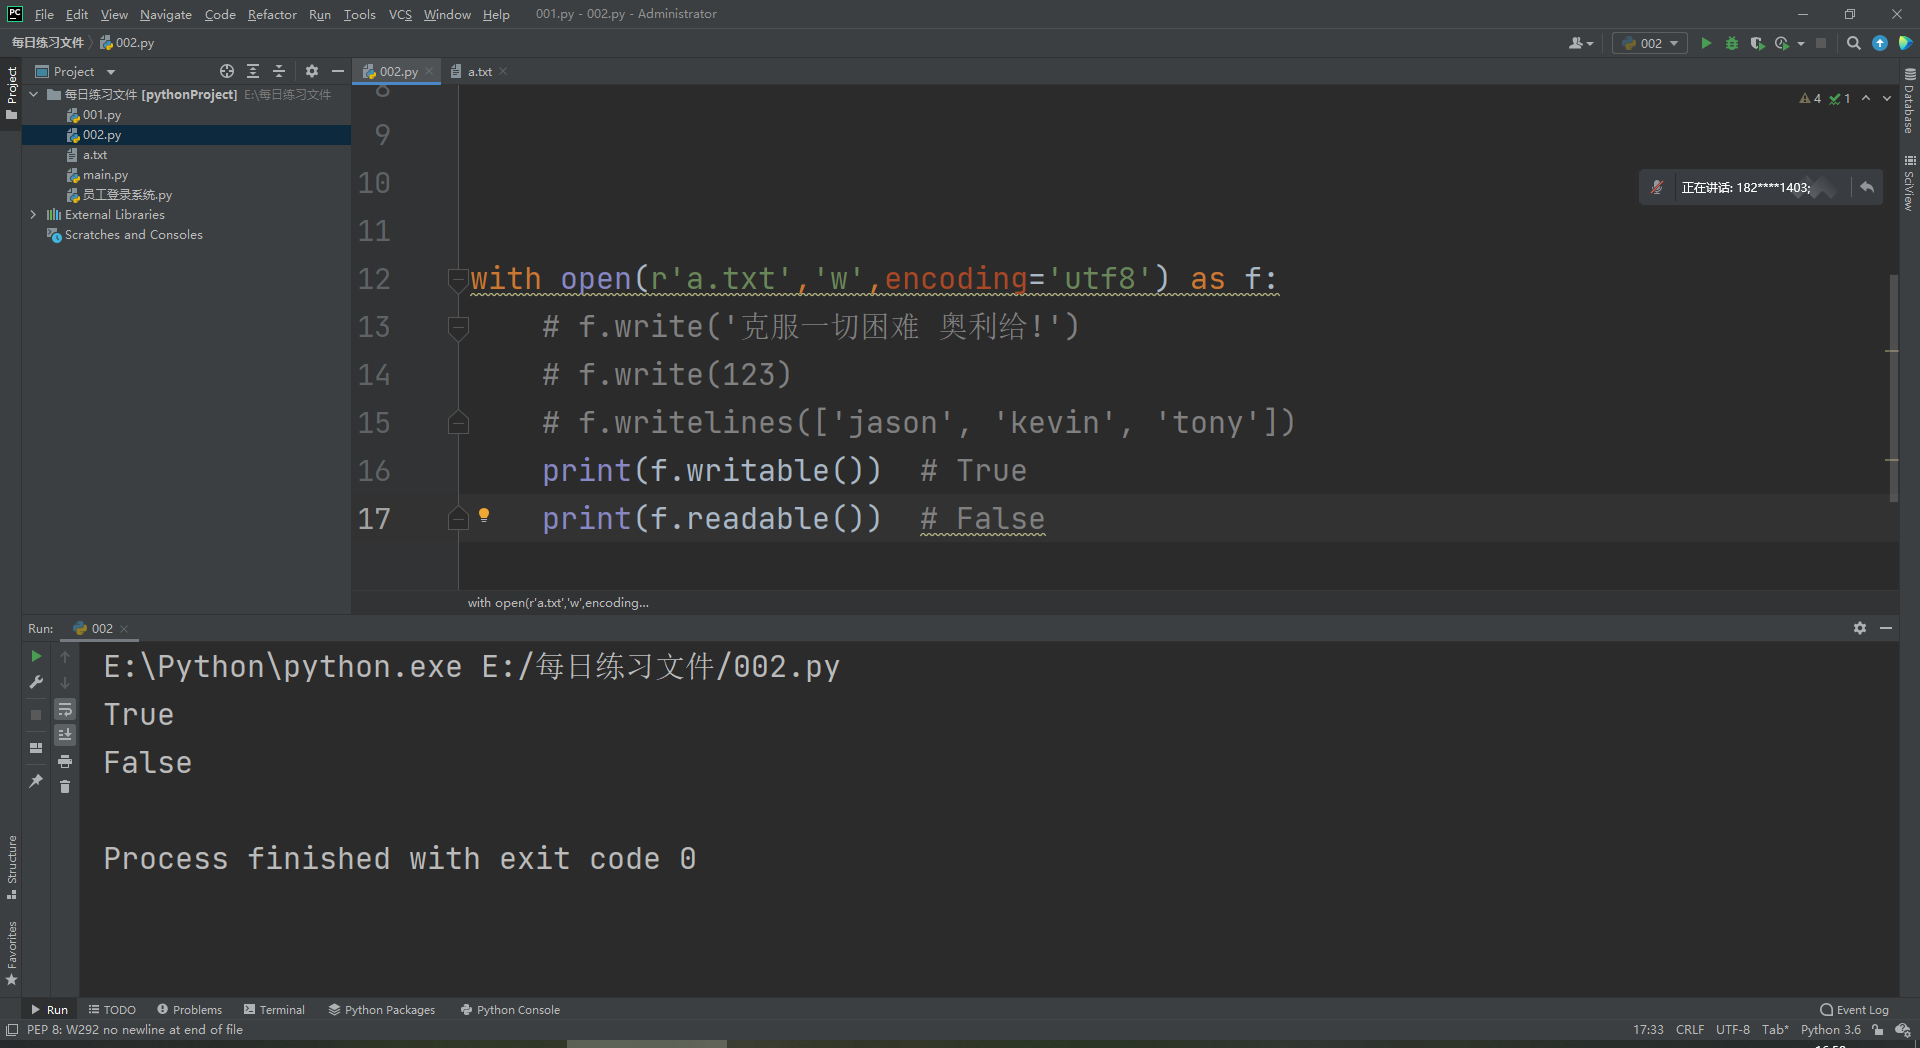Clear Run output with the trash icon
The image size is (1920, 1048).
click(x=65, y=787)
